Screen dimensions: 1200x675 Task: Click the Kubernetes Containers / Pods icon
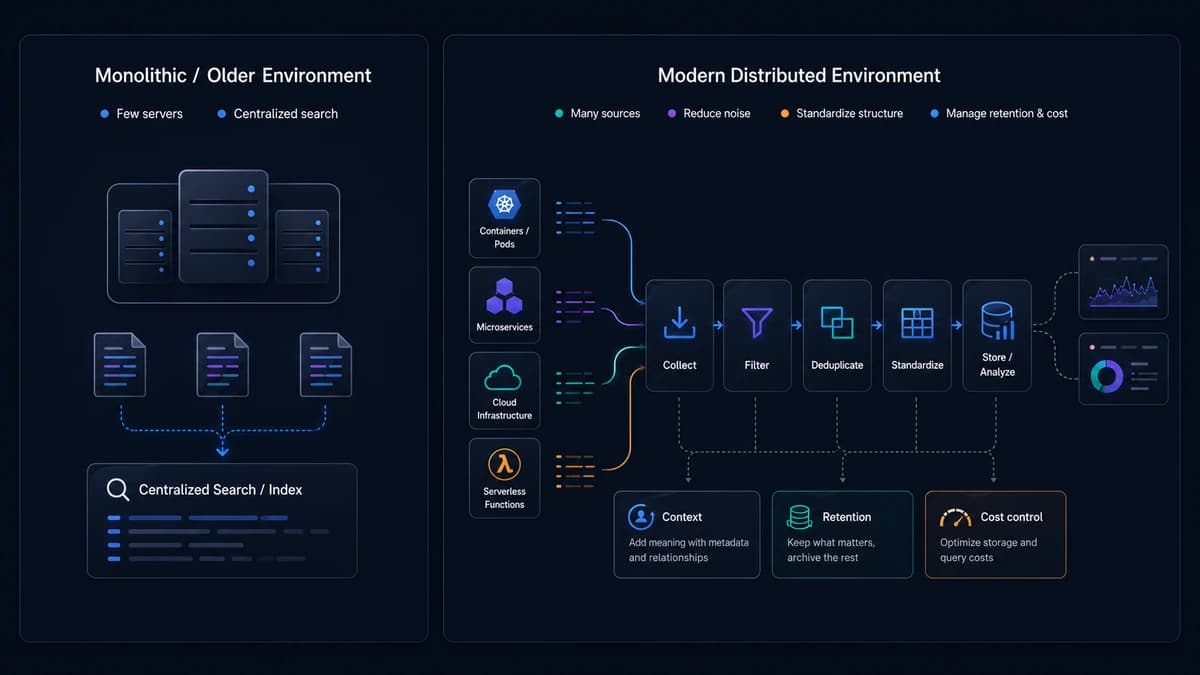pyautogui.click(x=504, y=204)
